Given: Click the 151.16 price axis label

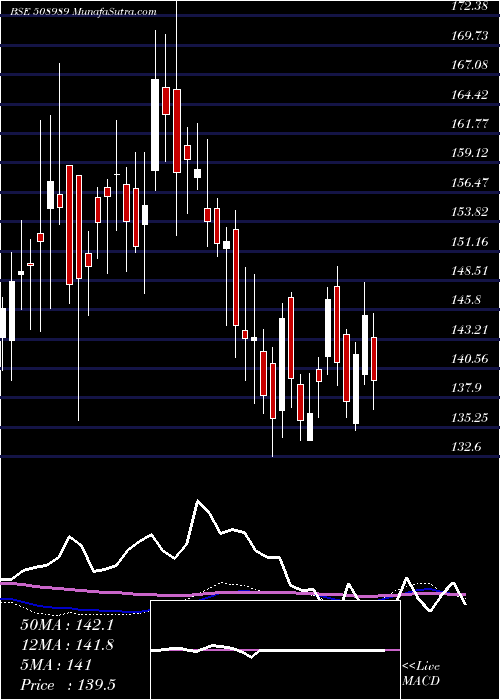Looking at the screenshot, I should [x=470, y=242].
